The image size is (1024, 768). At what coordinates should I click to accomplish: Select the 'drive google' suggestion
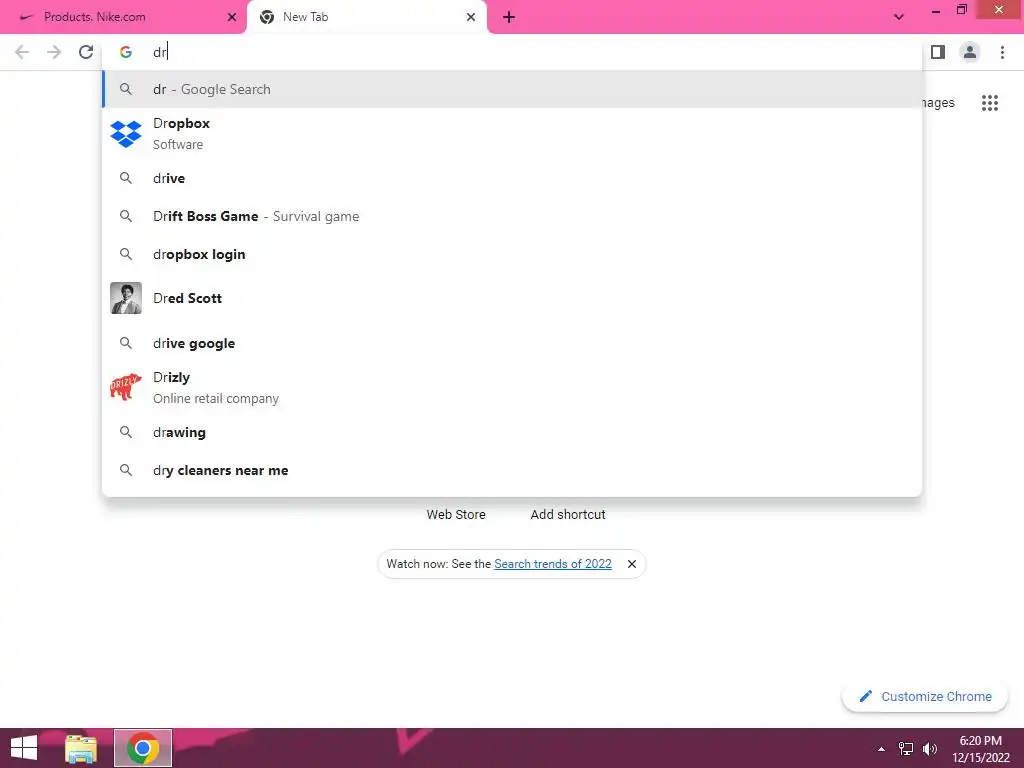coord(512,343)
